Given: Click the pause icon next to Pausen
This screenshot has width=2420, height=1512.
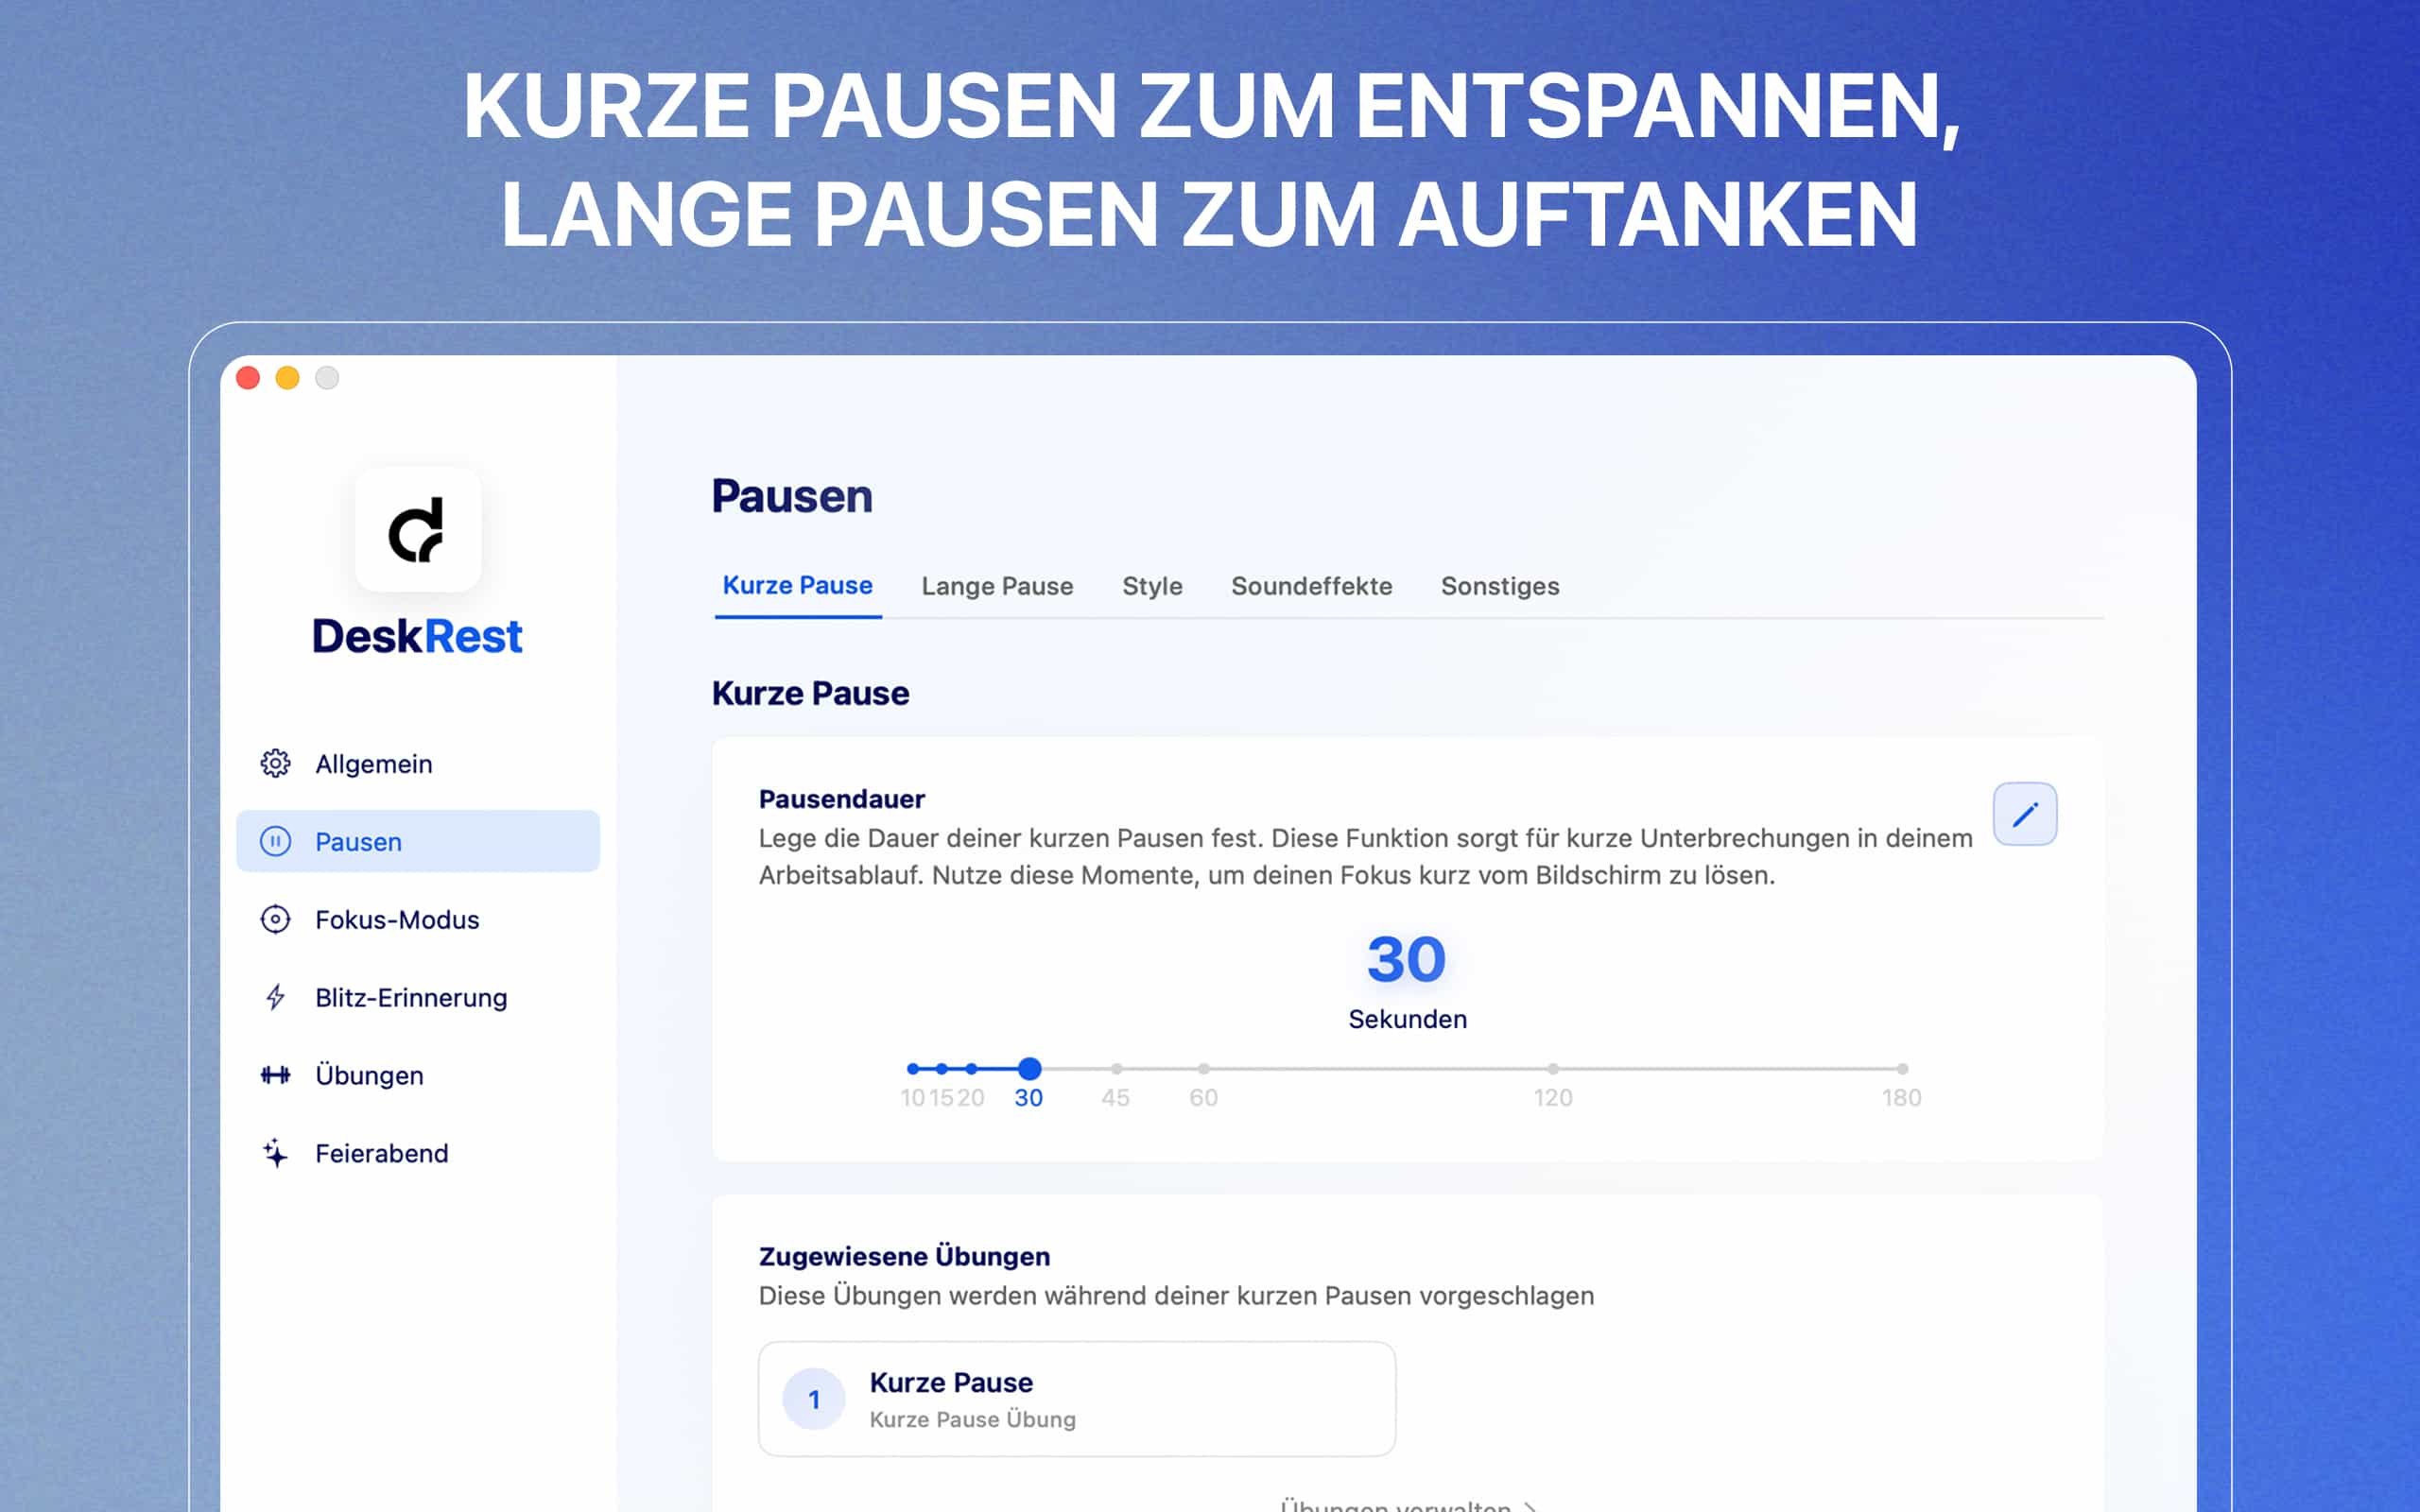Looking at the screenshot, I should 276,841.
